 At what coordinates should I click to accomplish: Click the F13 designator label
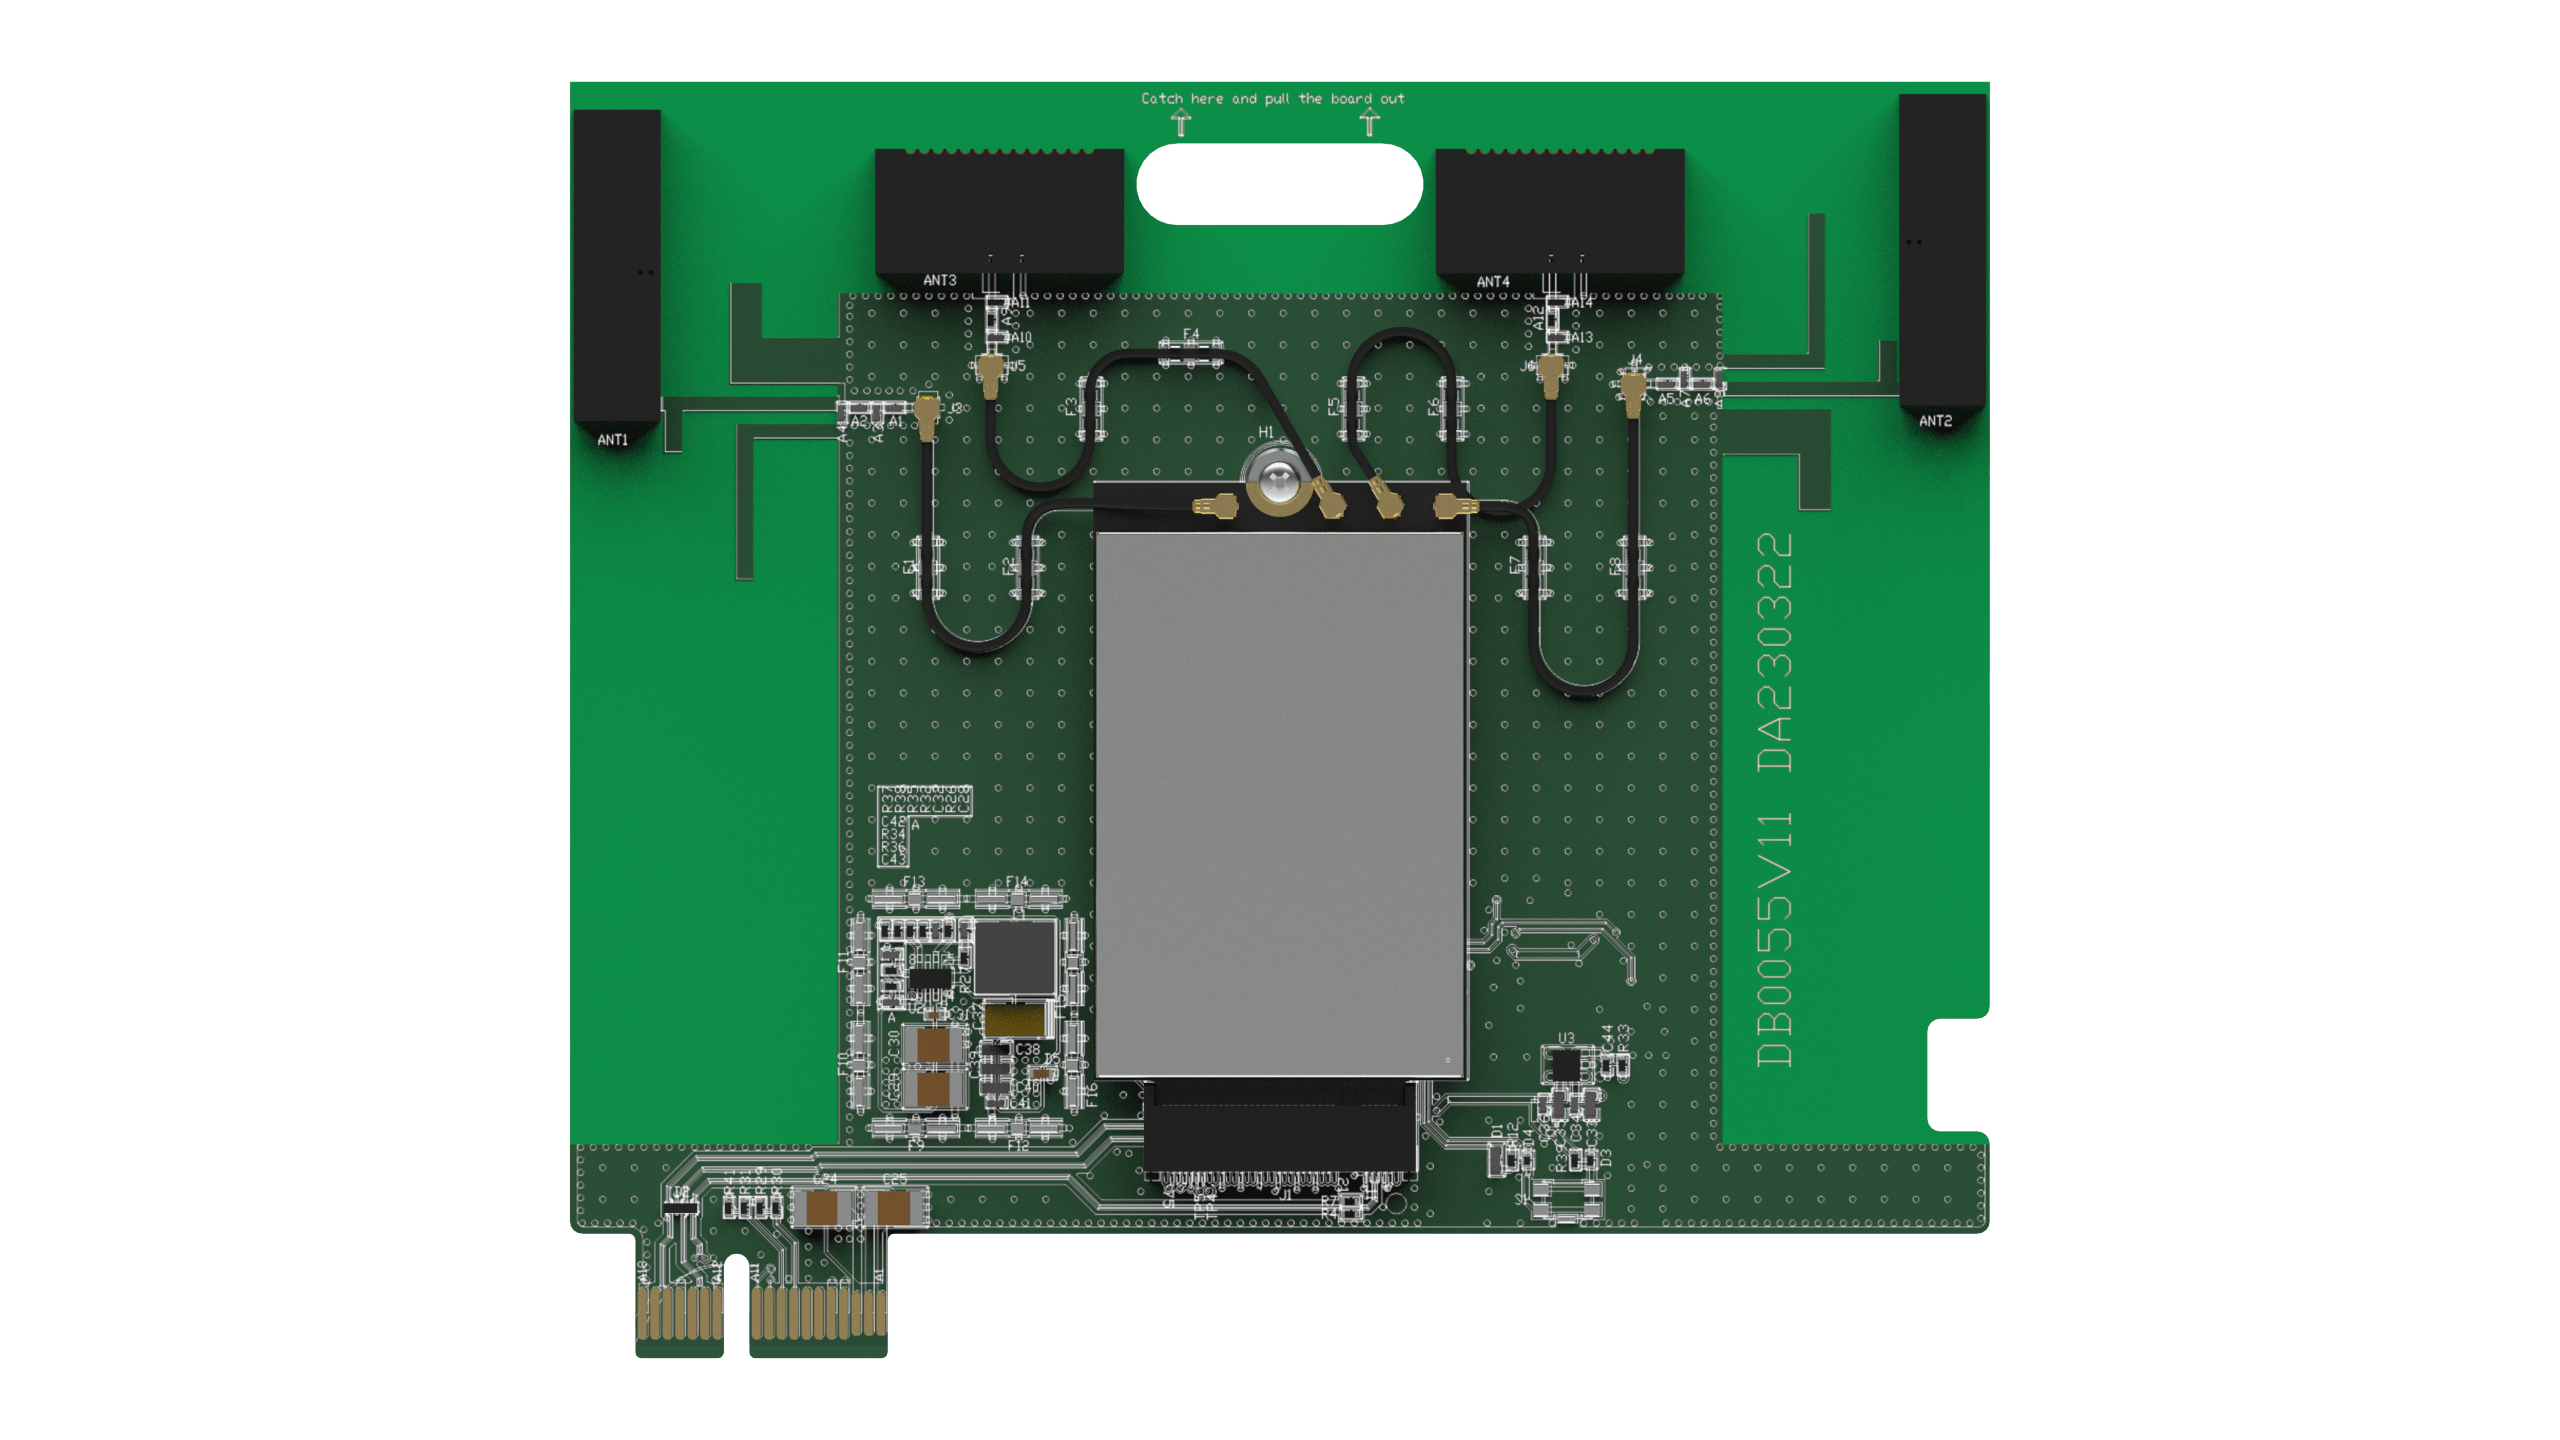coord(913,882)
